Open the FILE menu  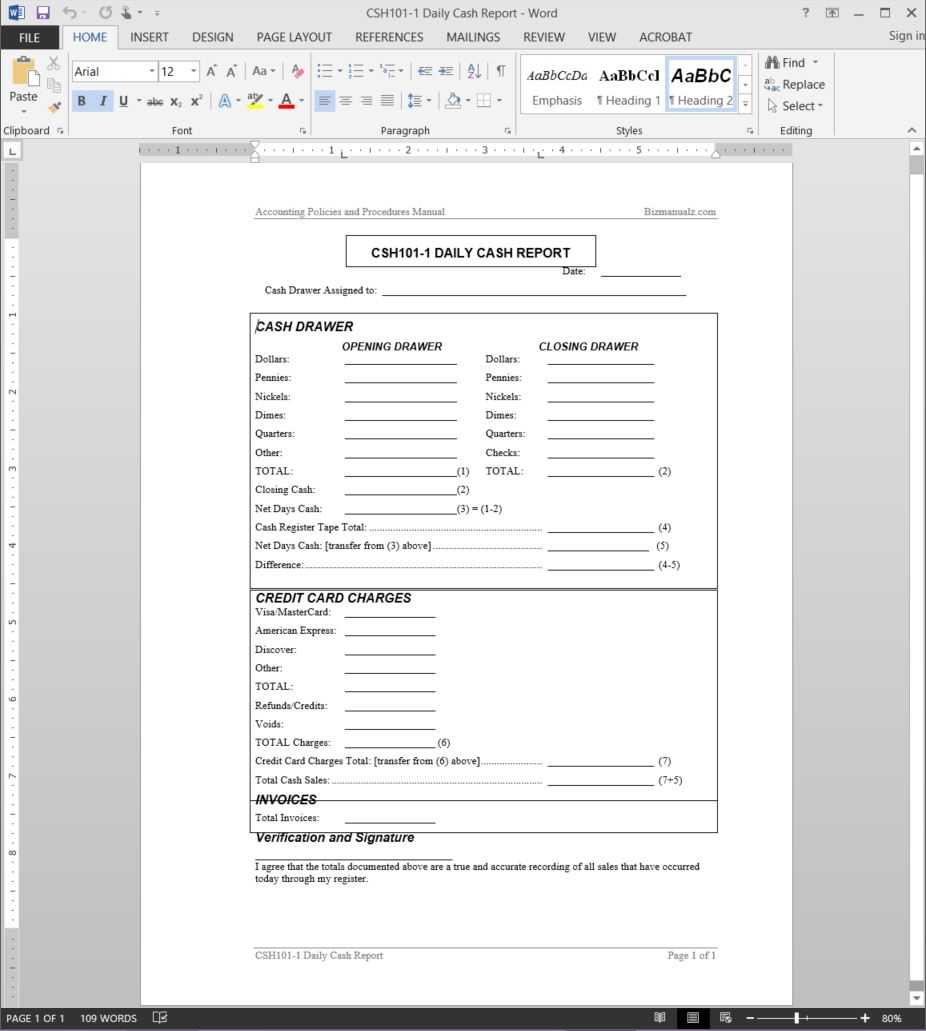(30, 37)
